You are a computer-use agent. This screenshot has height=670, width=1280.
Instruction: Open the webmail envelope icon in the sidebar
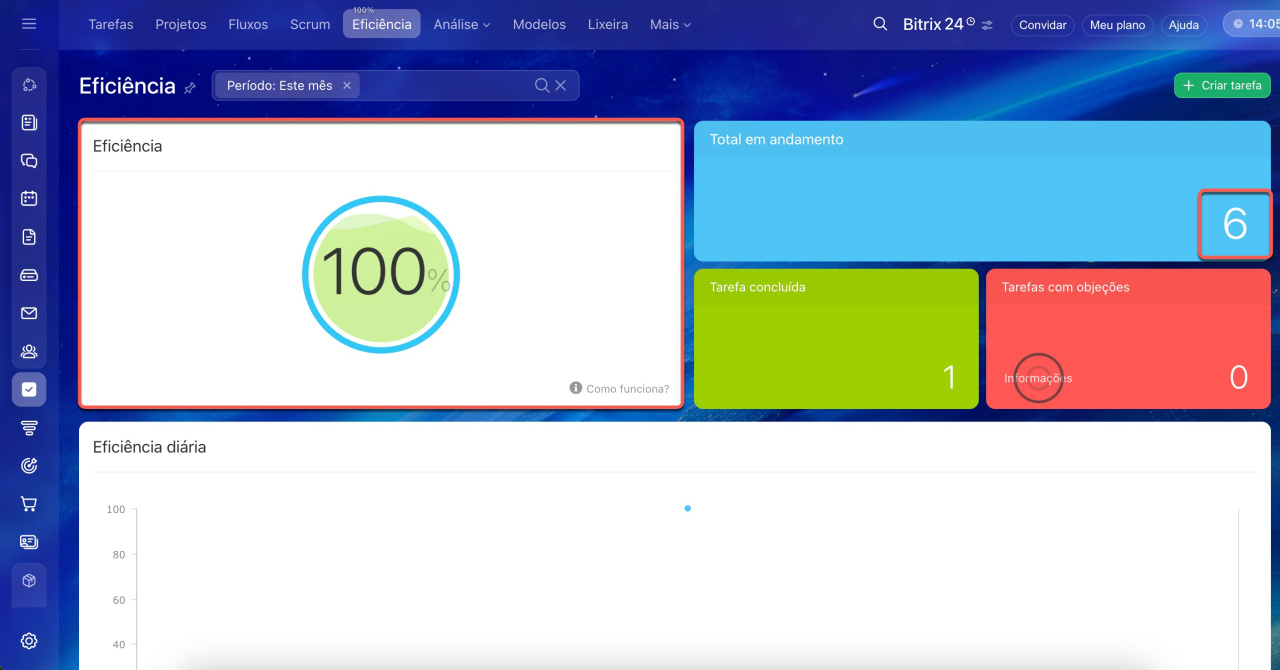coord(29,313)
